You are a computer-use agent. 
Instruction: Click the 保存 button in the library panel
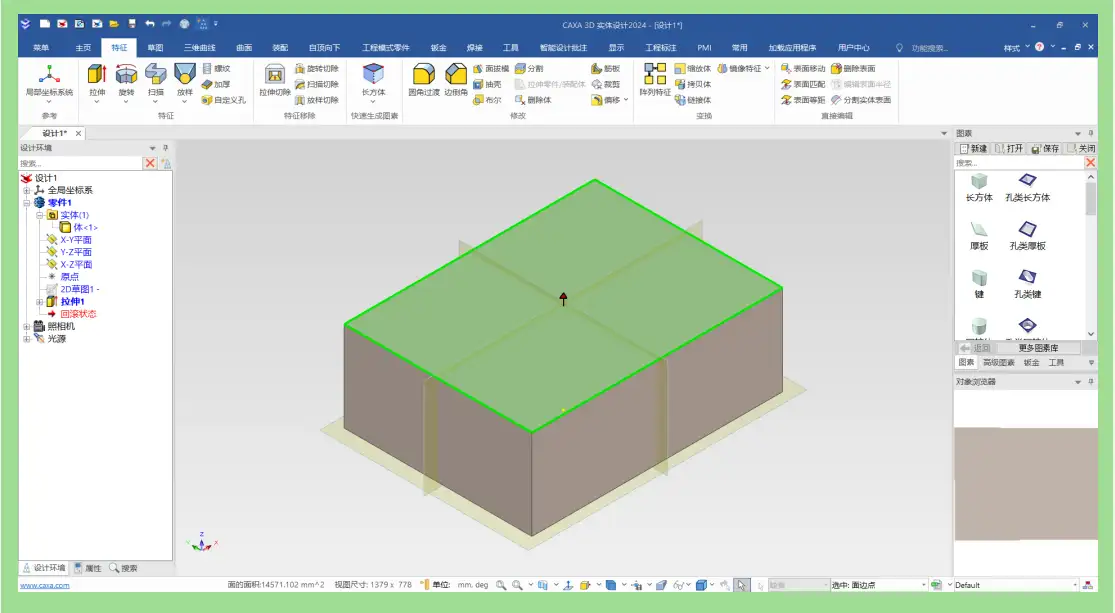click(x=1047, y=149)
